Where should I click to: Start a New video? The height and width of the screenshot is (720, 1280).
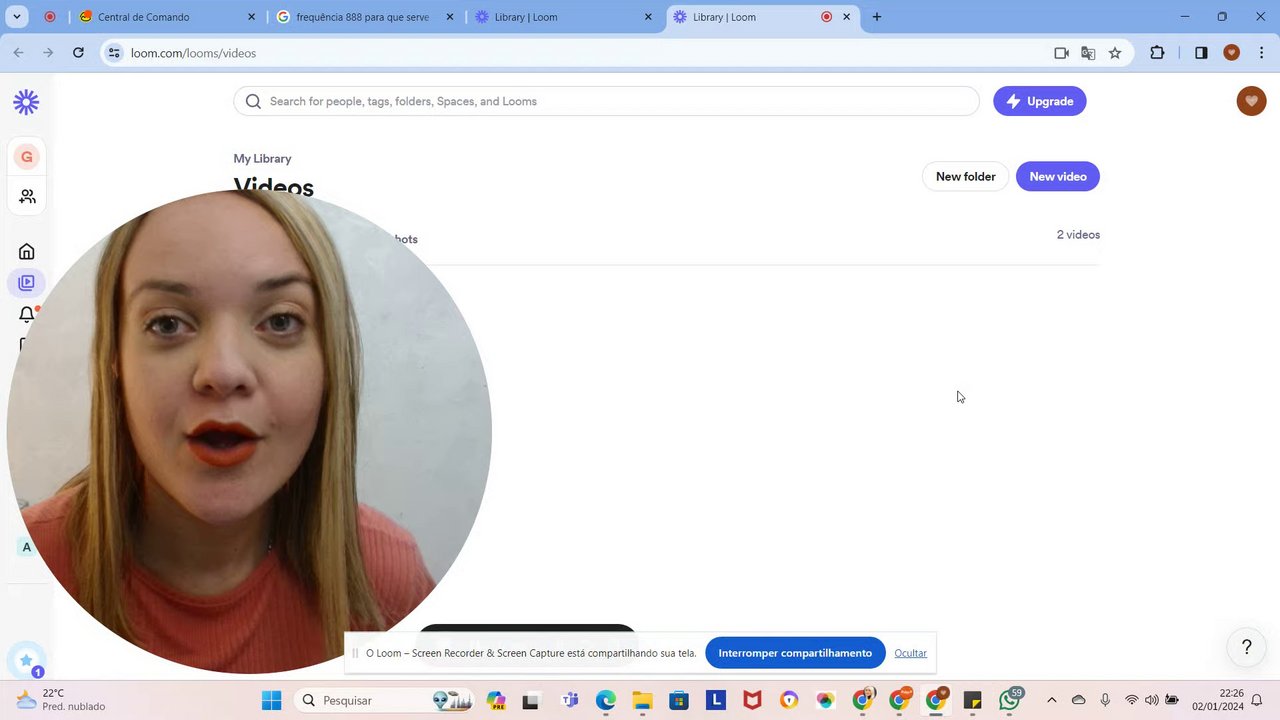[1058, 176]
